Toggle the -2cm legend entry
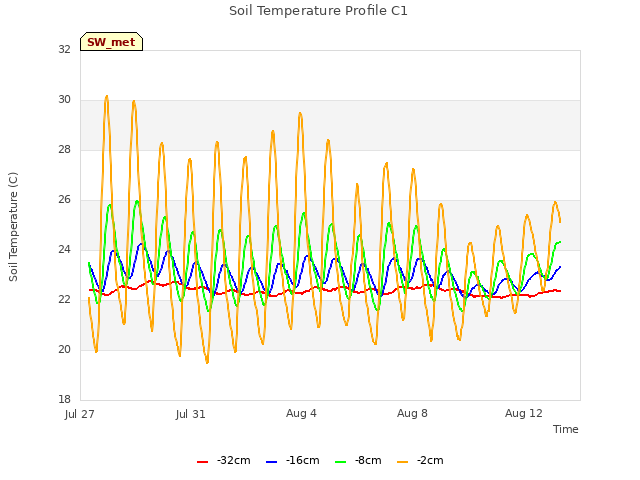The image size is (640, 480). [420, 461]
